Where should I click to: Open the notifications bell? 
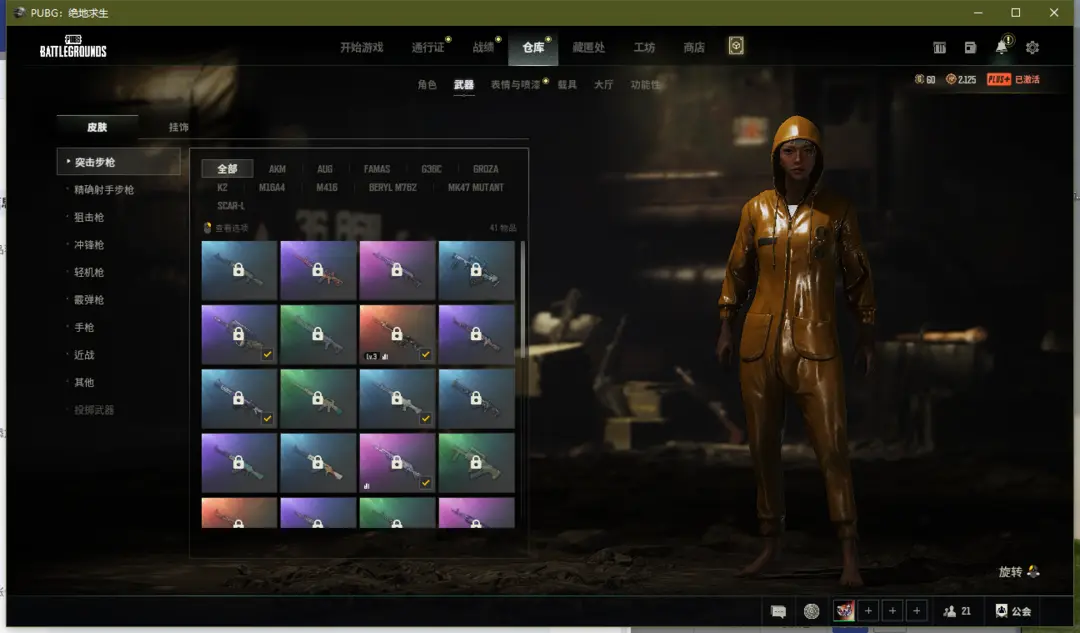tap(1001, 48)
